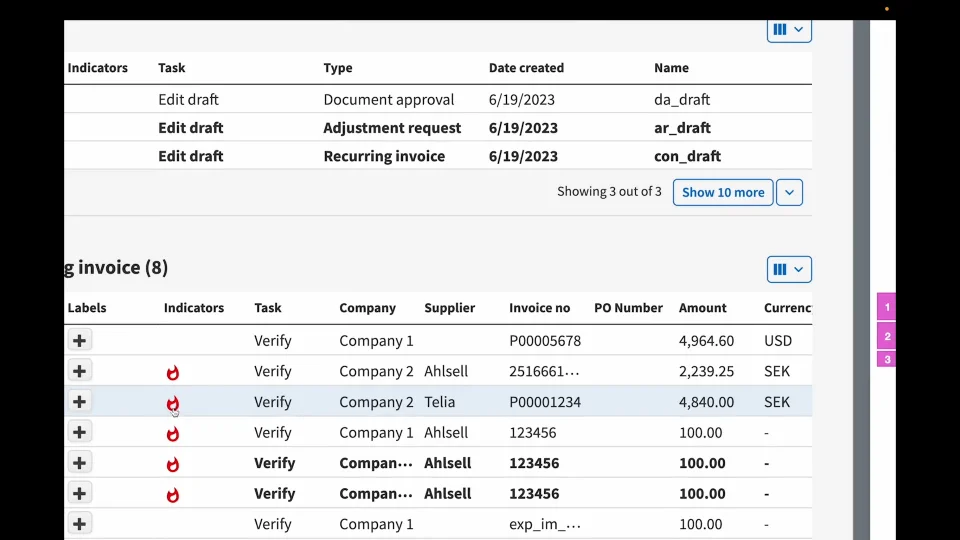This screenshot has height=540, width=960.
Task: Click plus label button in USD invoice row
Action: coord(79,341)
